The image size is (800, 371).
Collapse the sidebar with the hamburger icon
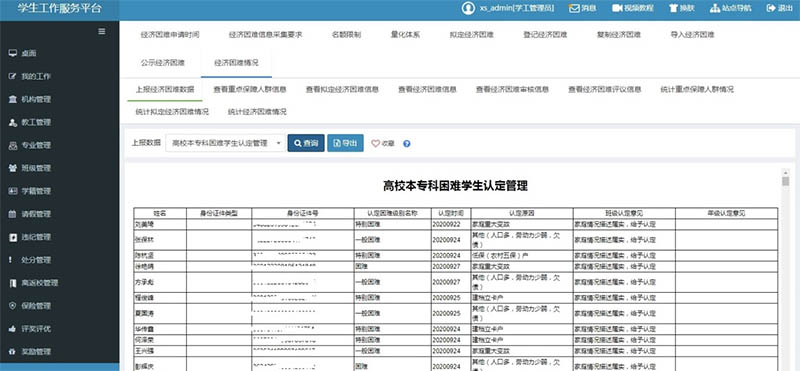pos(102,31)
